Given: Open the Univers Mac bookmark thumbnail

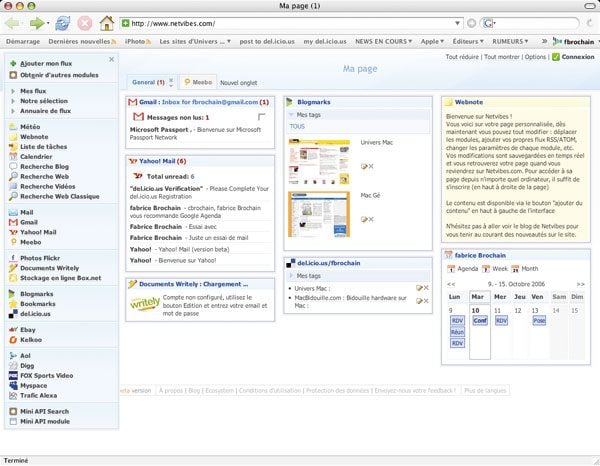Looking at the screenshot, I should point(319,161).
